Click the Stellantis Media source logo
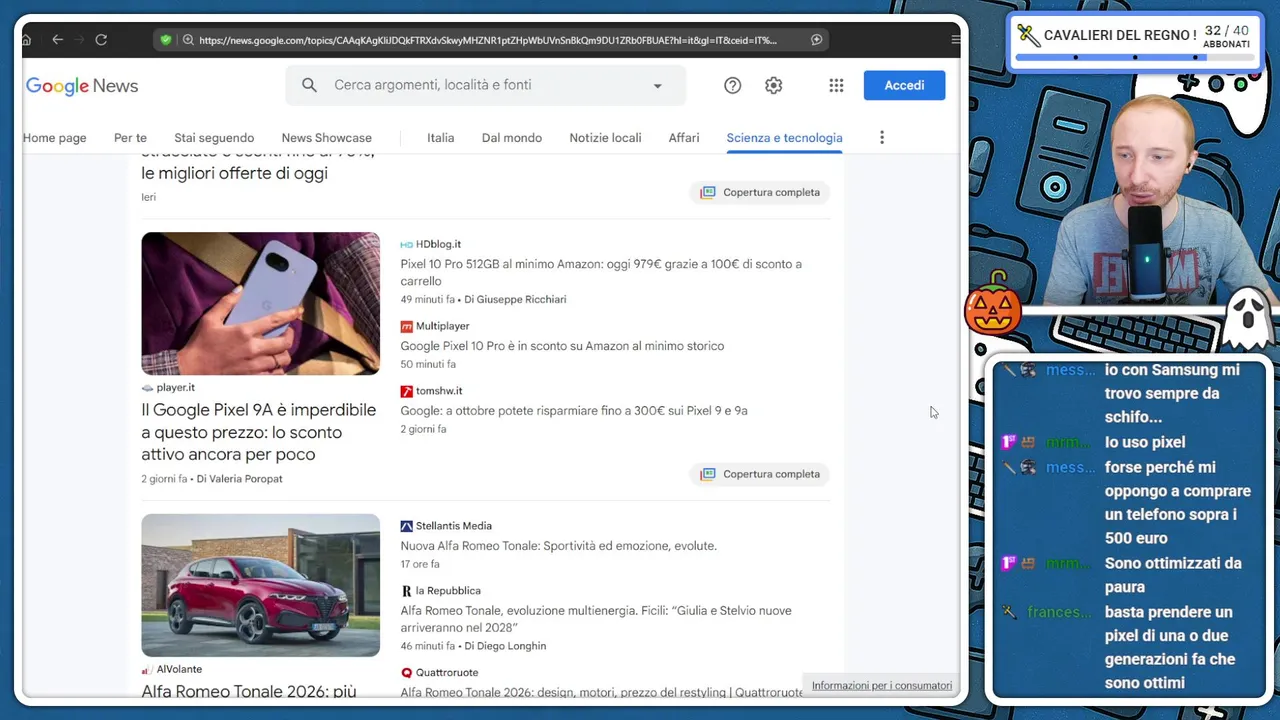This screenshot has height=720, width=1280. pos(406,526)
